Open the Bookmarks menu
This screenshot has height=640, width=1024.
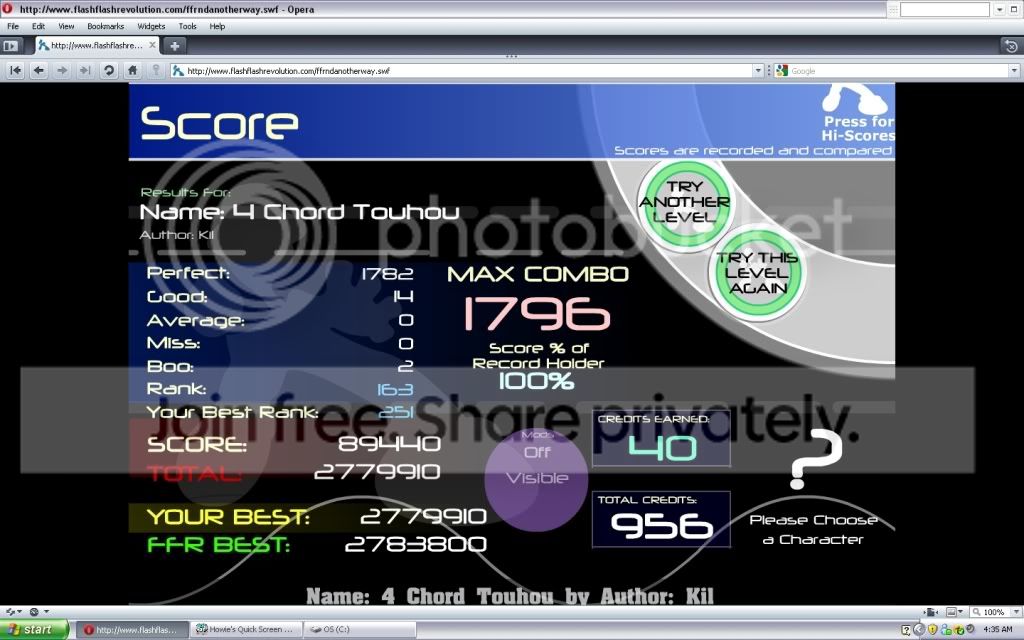pyautogui.click(x=105, y=26)
